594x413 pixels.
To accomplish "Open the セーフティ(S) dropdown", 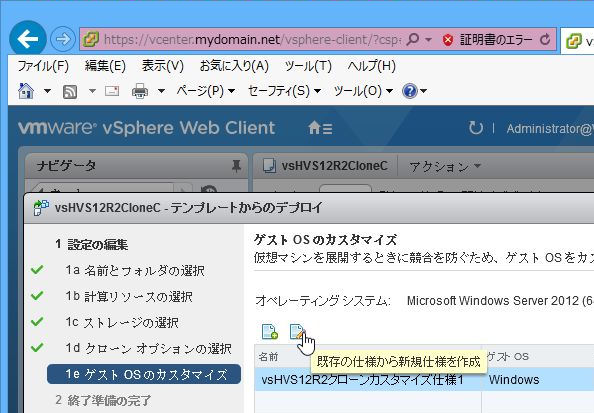I will (284, 91).
